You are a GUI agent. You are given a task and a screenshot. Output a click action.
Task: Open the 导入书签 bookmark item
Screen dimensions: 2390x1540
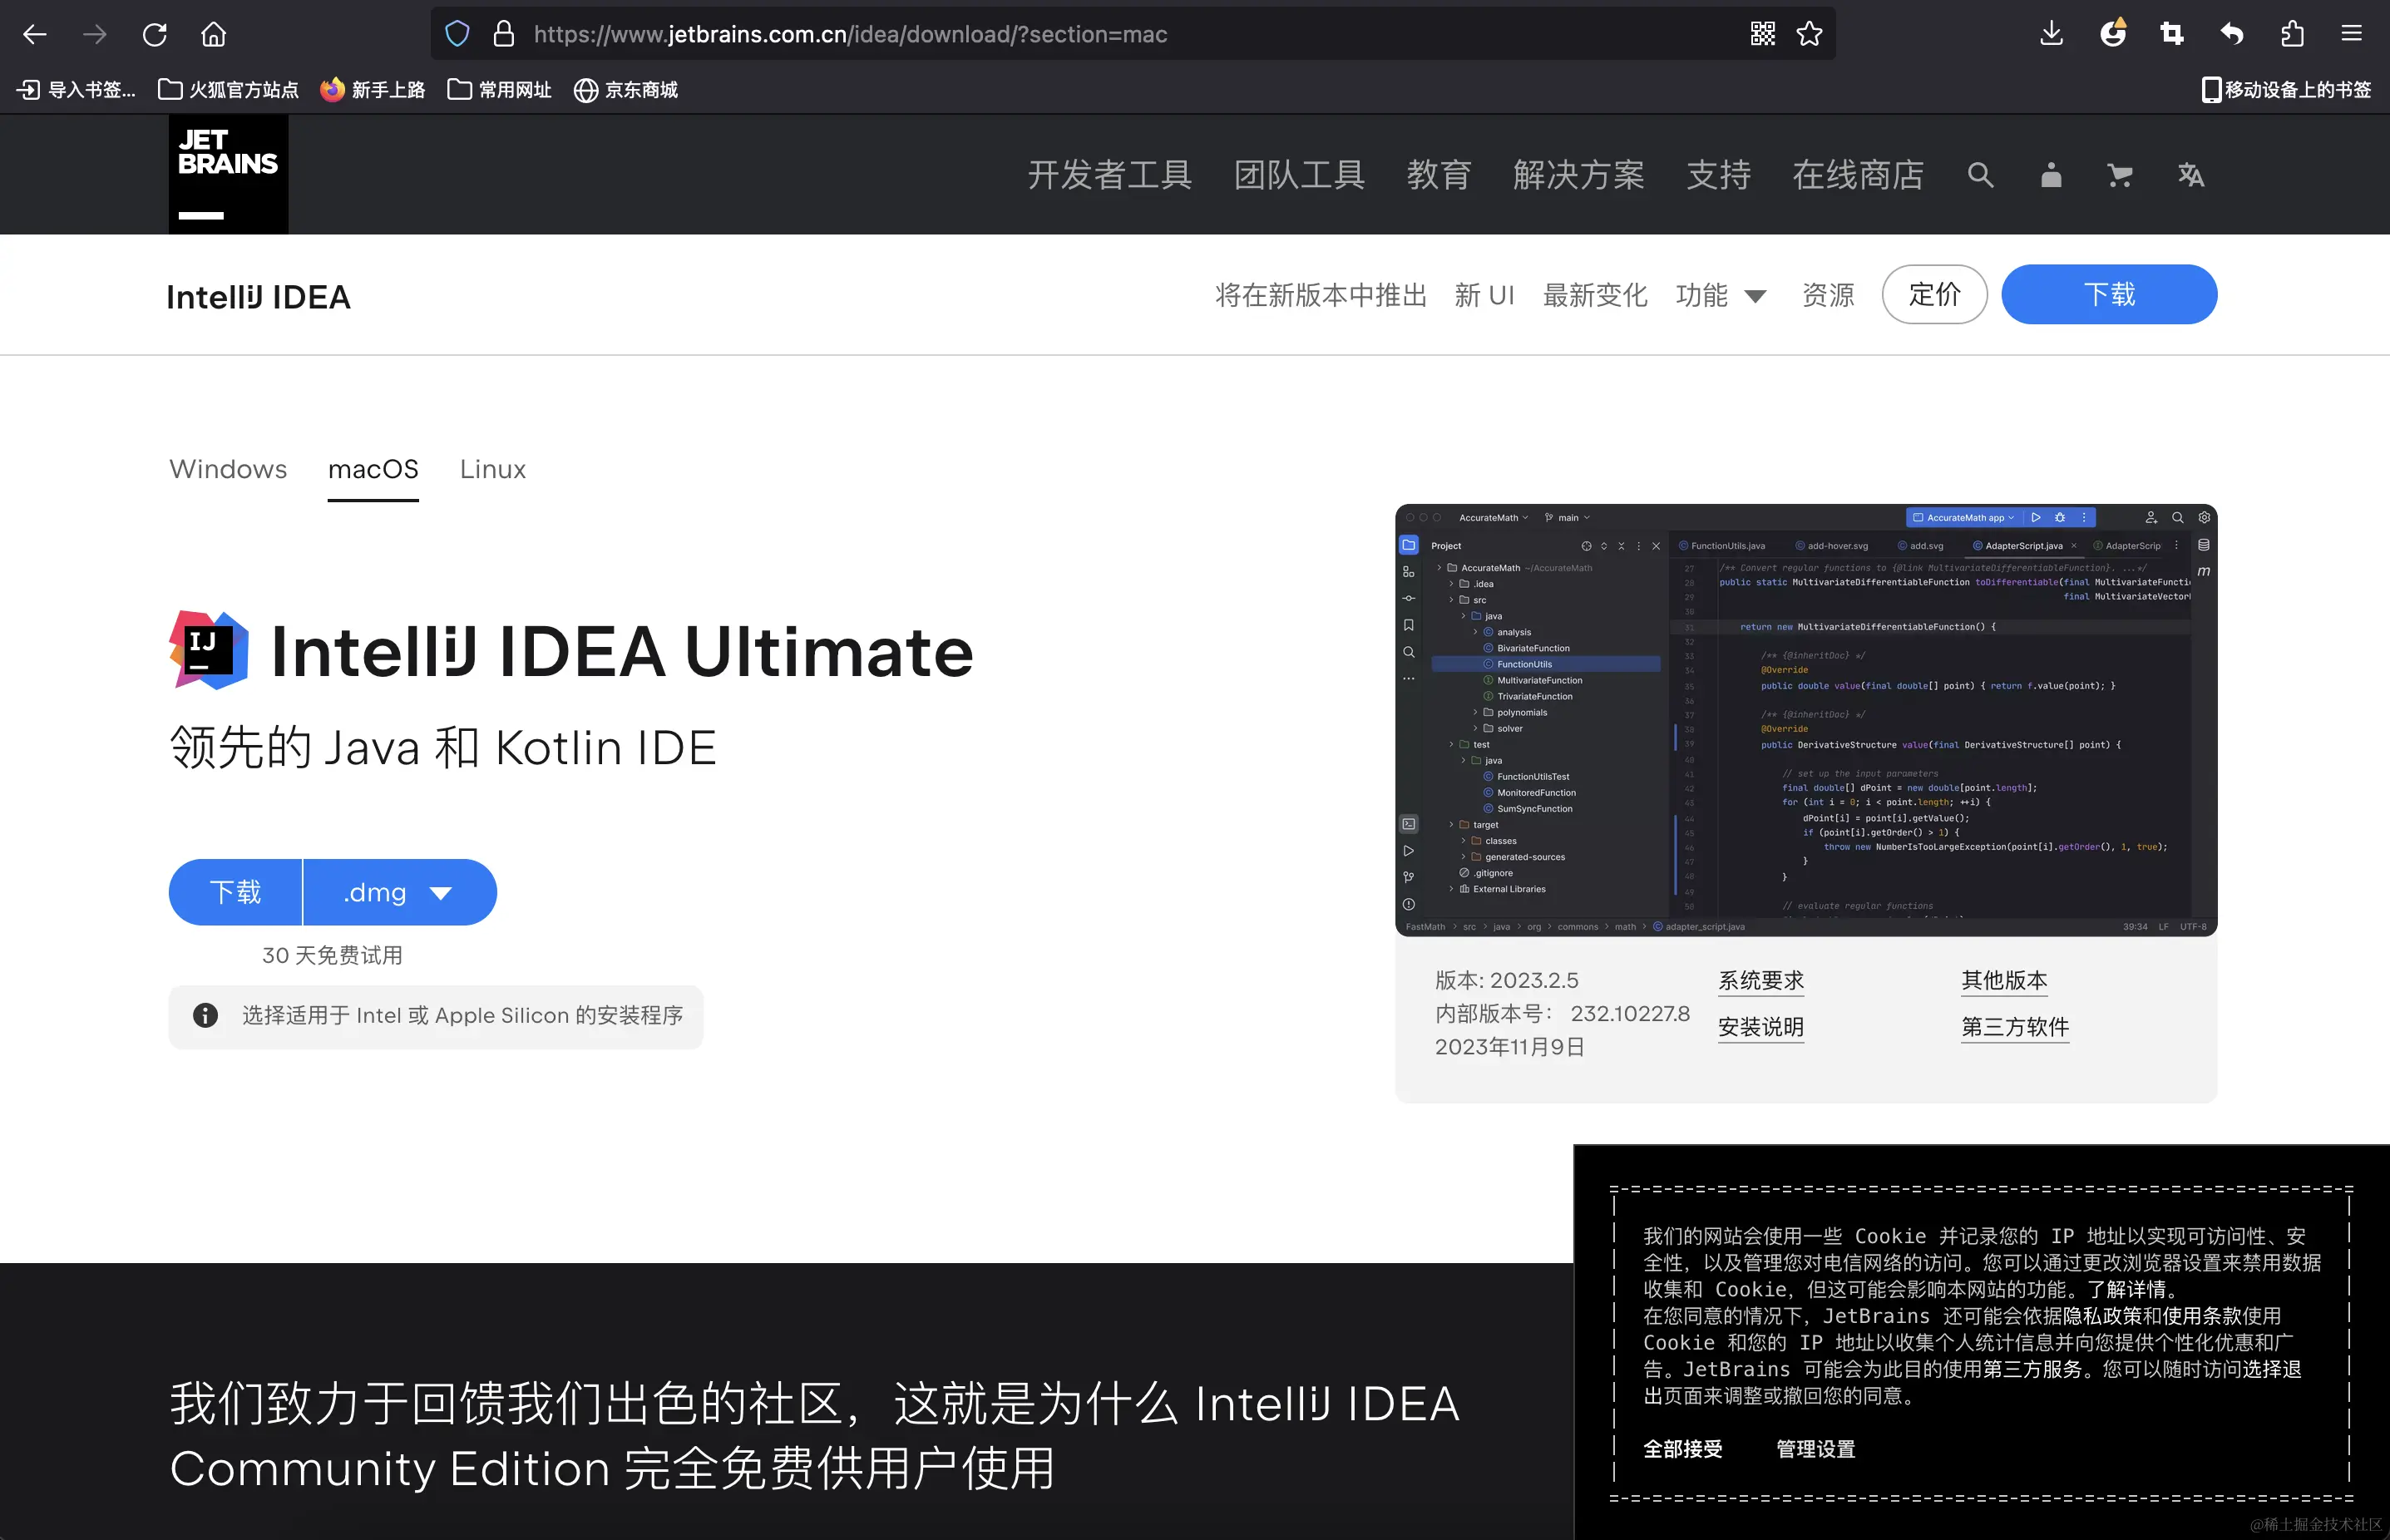[76, 90]
